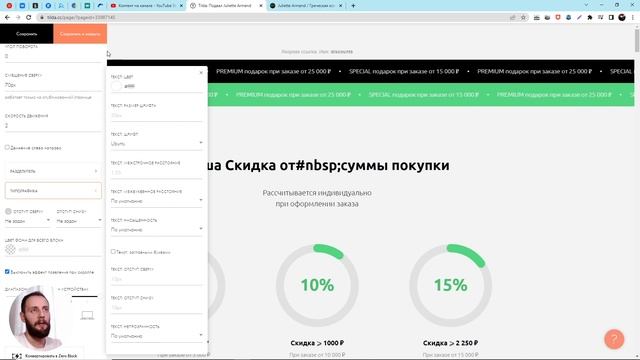Screen dimensions: 640x360
Task: Expand the 'Типографика' settings section
Action: point(53,191)
